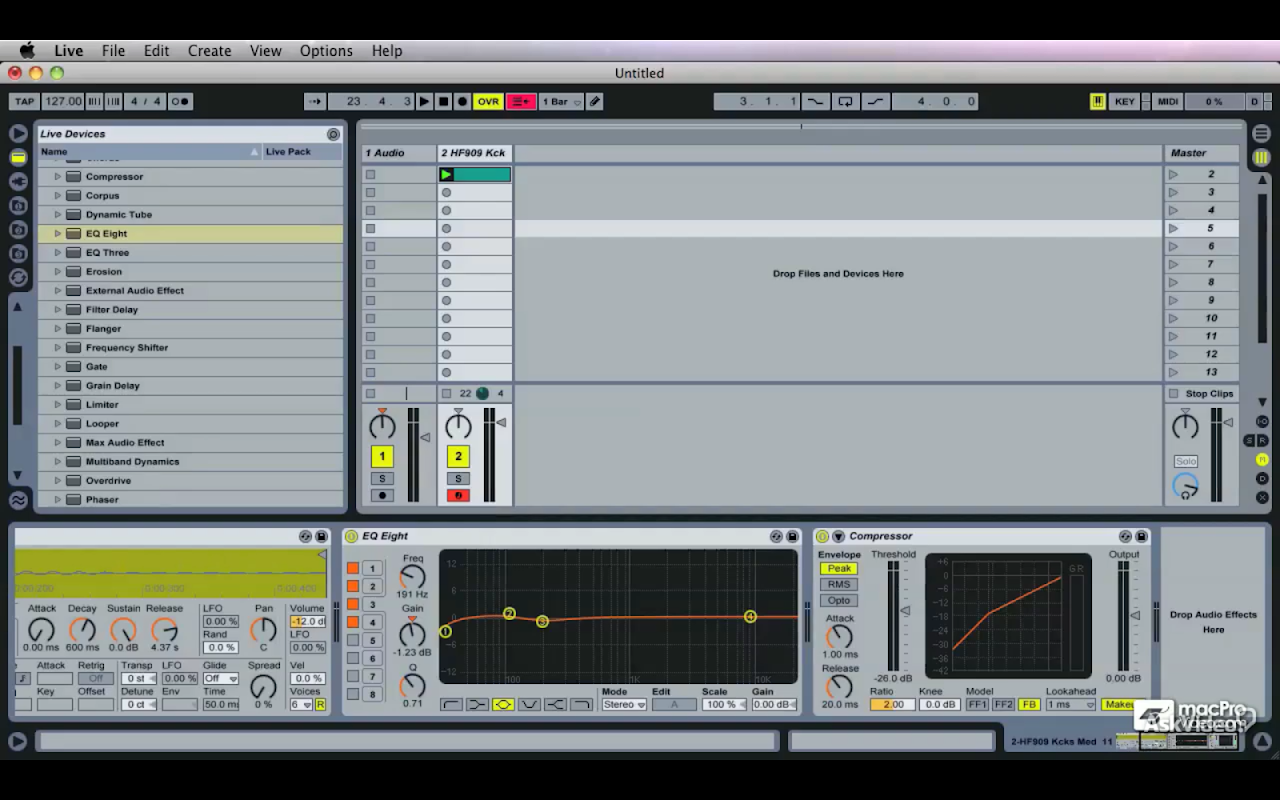Enable Draw Mode pencil icon
Image resolution: width=1280 pixels, height=800 pixels.
pos(595,101)
